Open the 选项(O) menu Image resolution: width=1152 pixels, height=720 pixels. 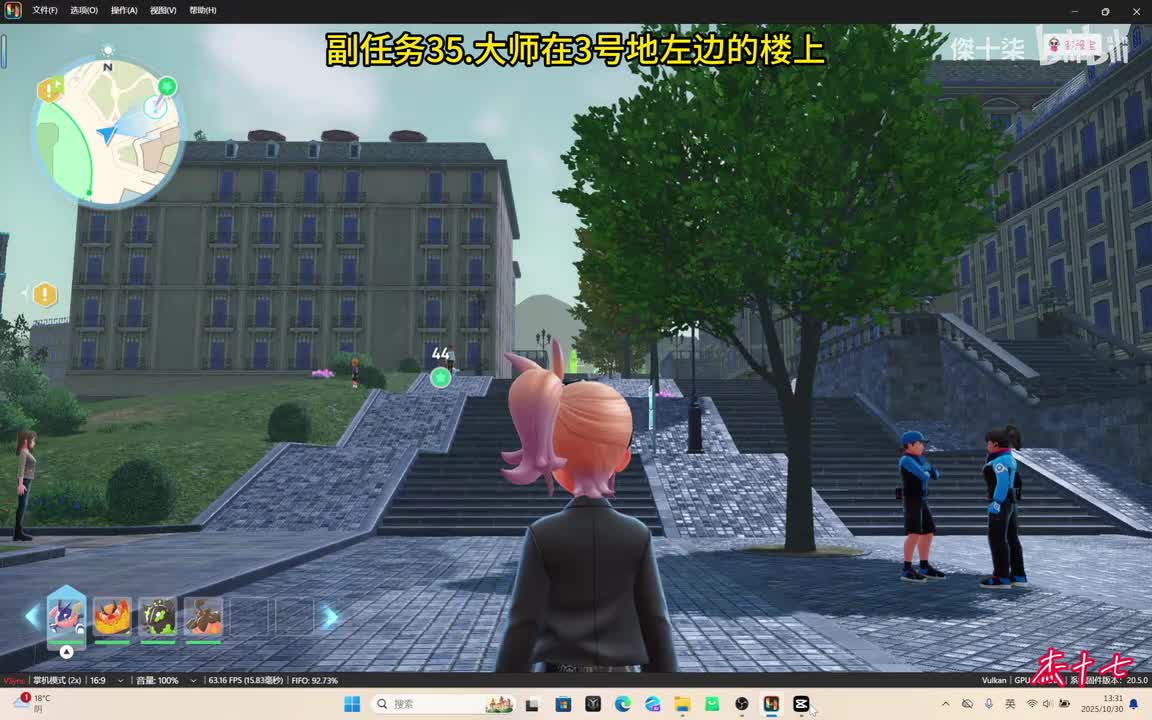tap(84, 10)
